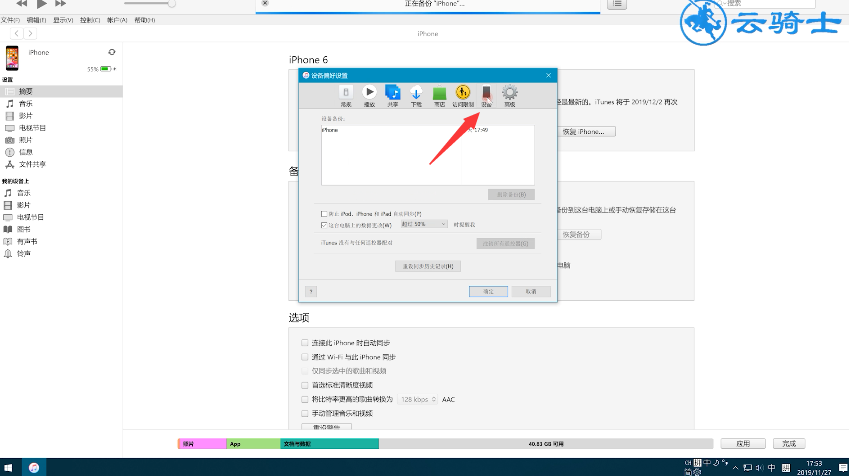Click the iTunes icon in the taskbar
Image resolution: width=849 pixels, height=476 pixels.
pyautogui.click(x=34, y=467)
